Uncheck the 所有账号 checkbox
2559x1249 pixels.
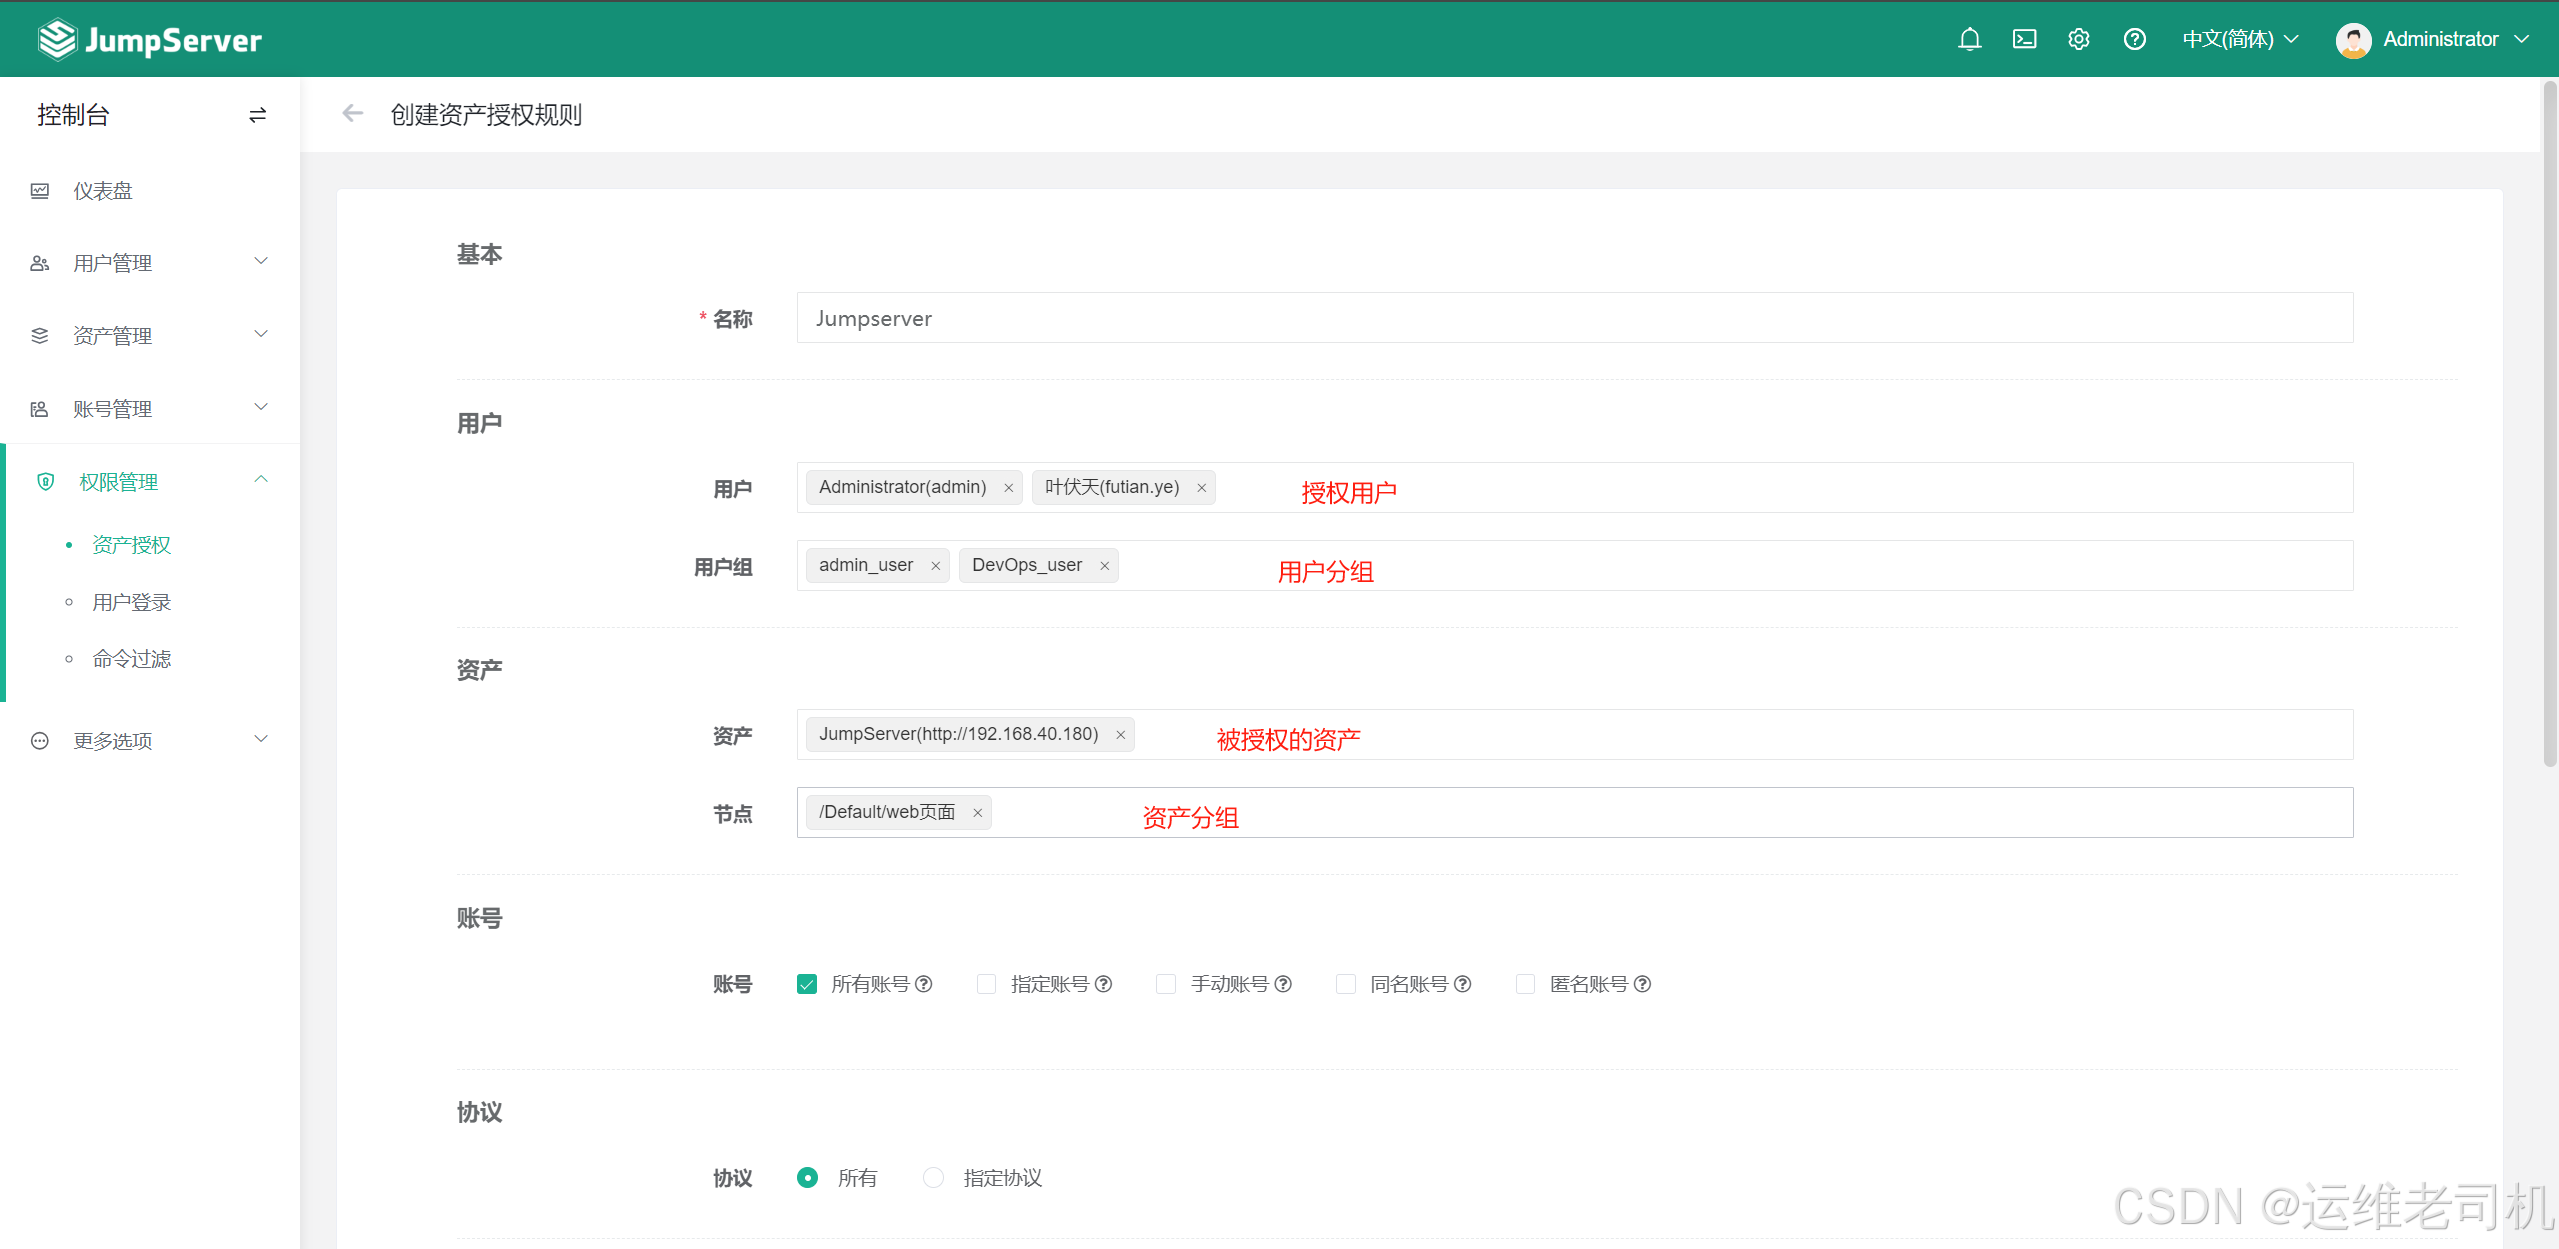point(807,984)
